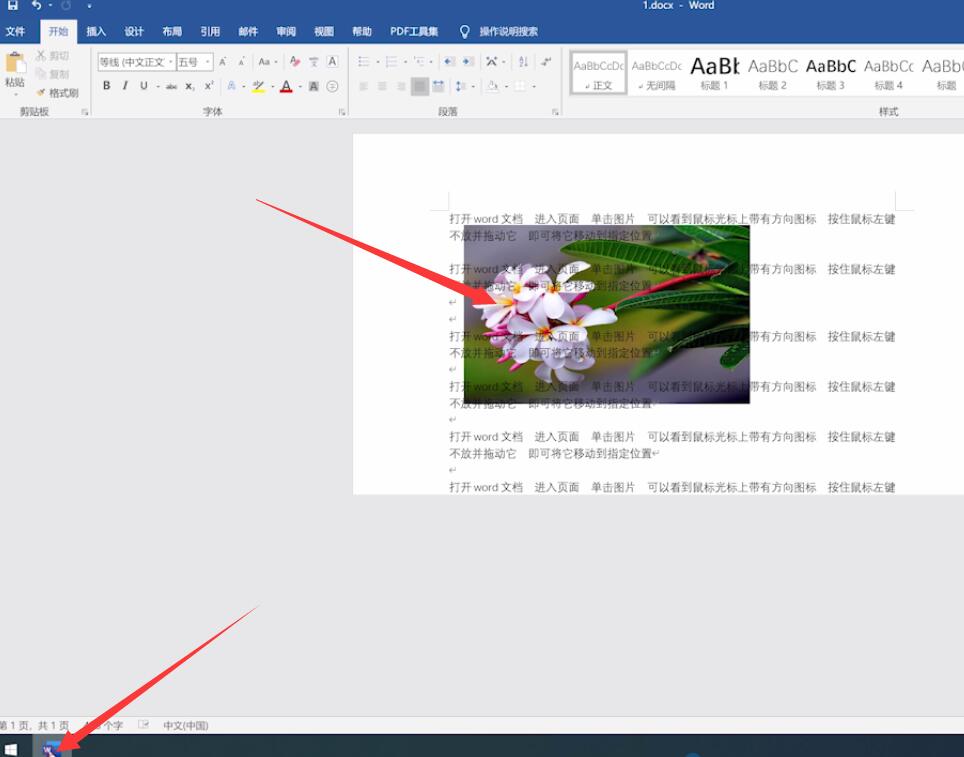Apply the red font color (A)
This screenshot has width=964, height=757.
pos(286,87)
